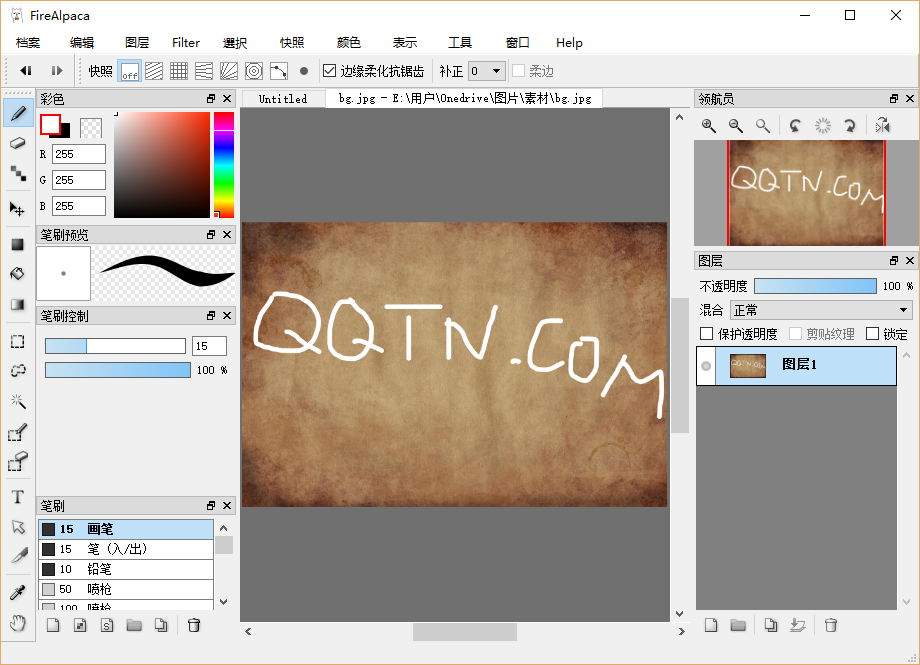Switch to the Untitled document tab
Screen dimensions: 920x665
pyautogui.click(x=283, y=99)
